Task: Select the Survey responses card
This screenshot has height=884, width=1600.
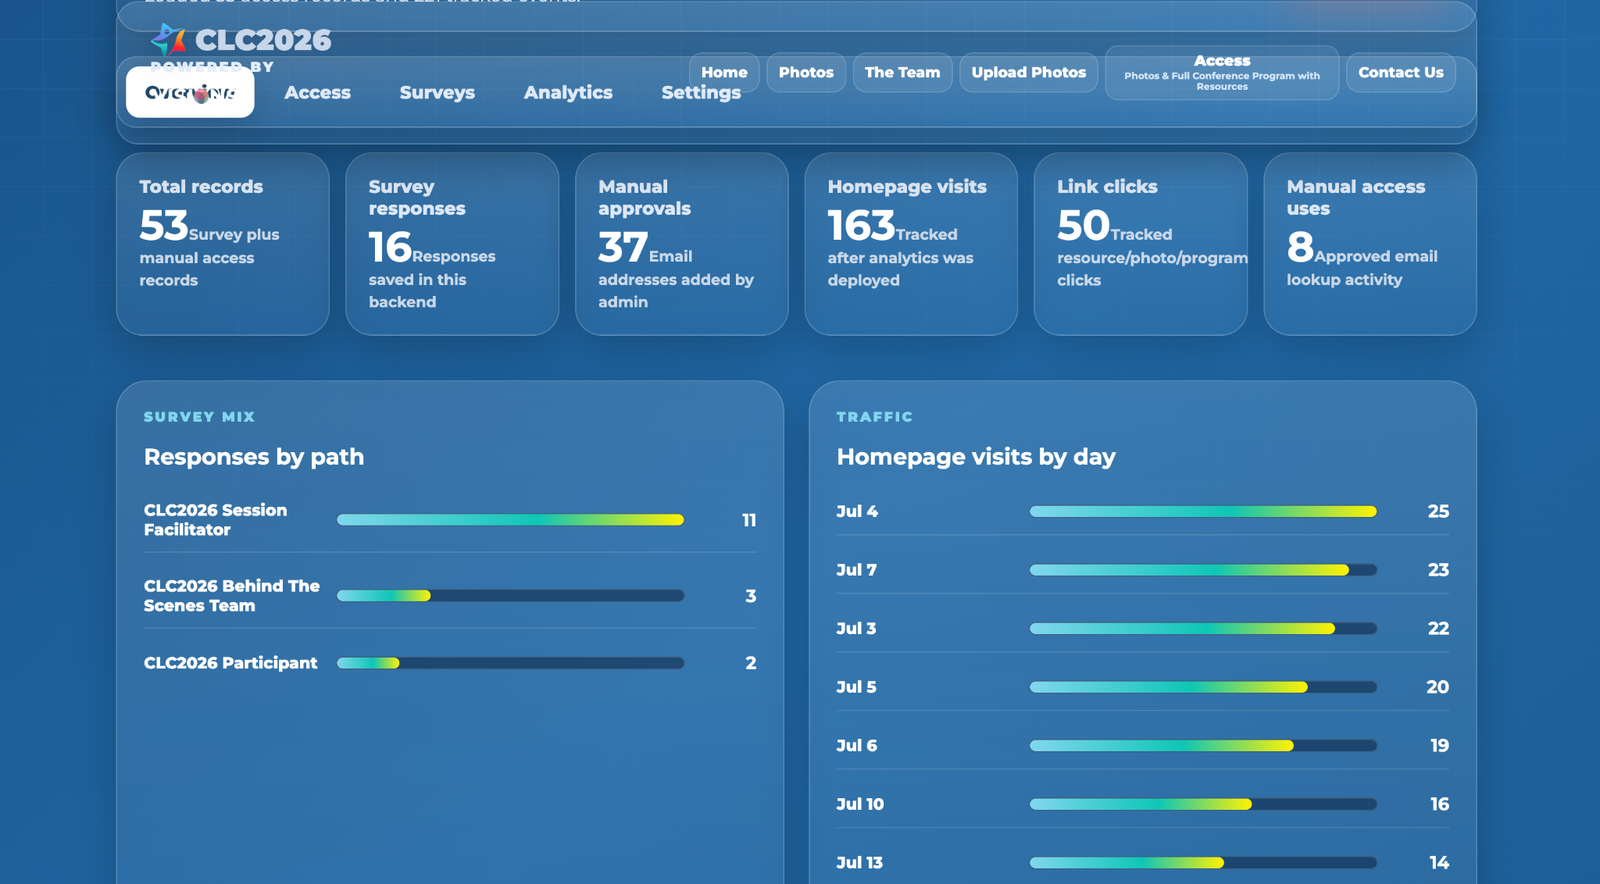Action: (x=452, y=244)
